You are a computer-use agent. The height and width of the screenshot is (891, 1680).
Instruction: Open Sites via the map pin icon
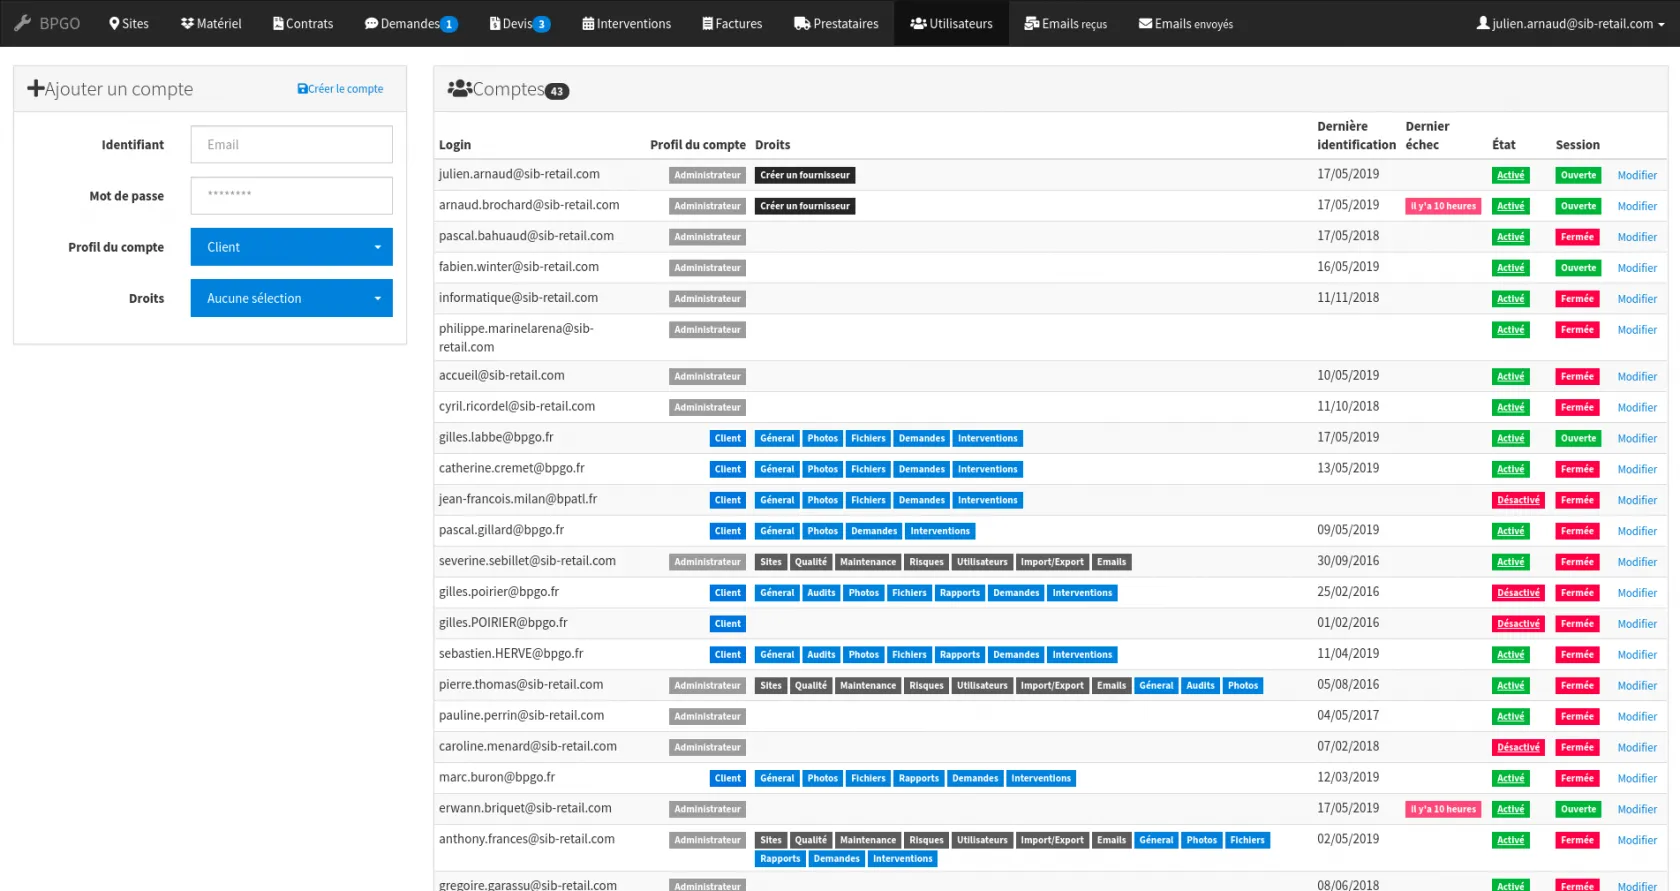click(114, 23)
